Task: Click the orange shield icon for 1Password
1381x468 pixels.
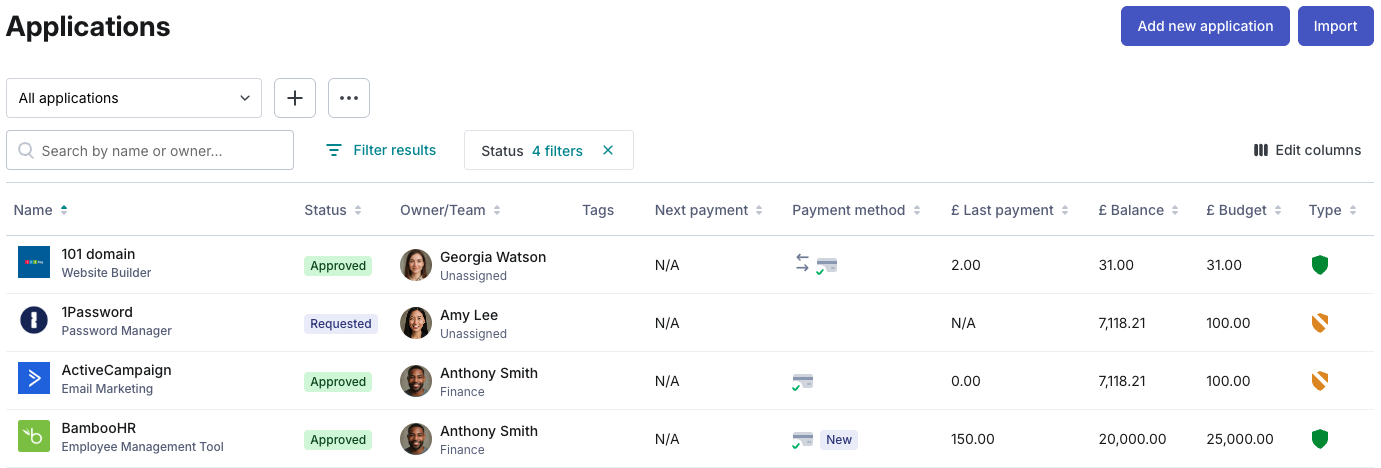Action: pyautogui.click(x=1320, y=323)
